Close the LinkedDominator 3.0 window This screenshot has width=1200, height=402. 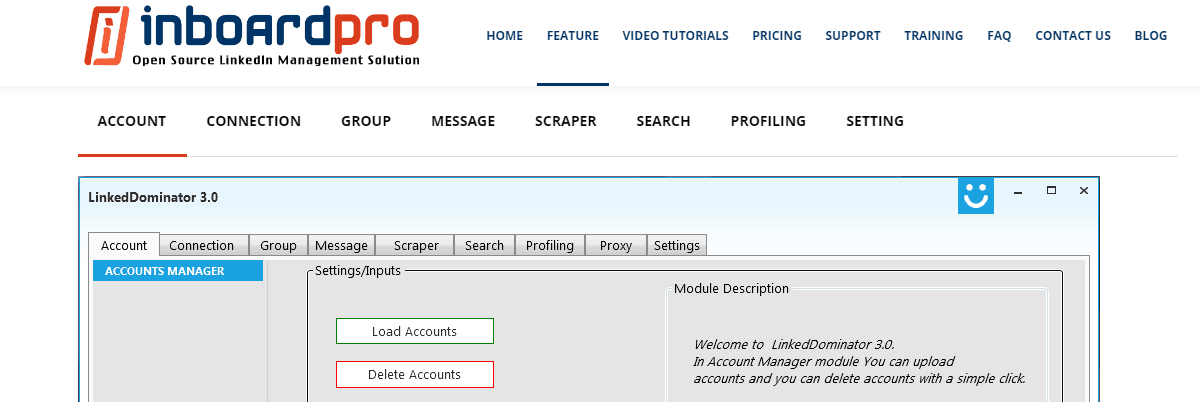[1083, 191]
